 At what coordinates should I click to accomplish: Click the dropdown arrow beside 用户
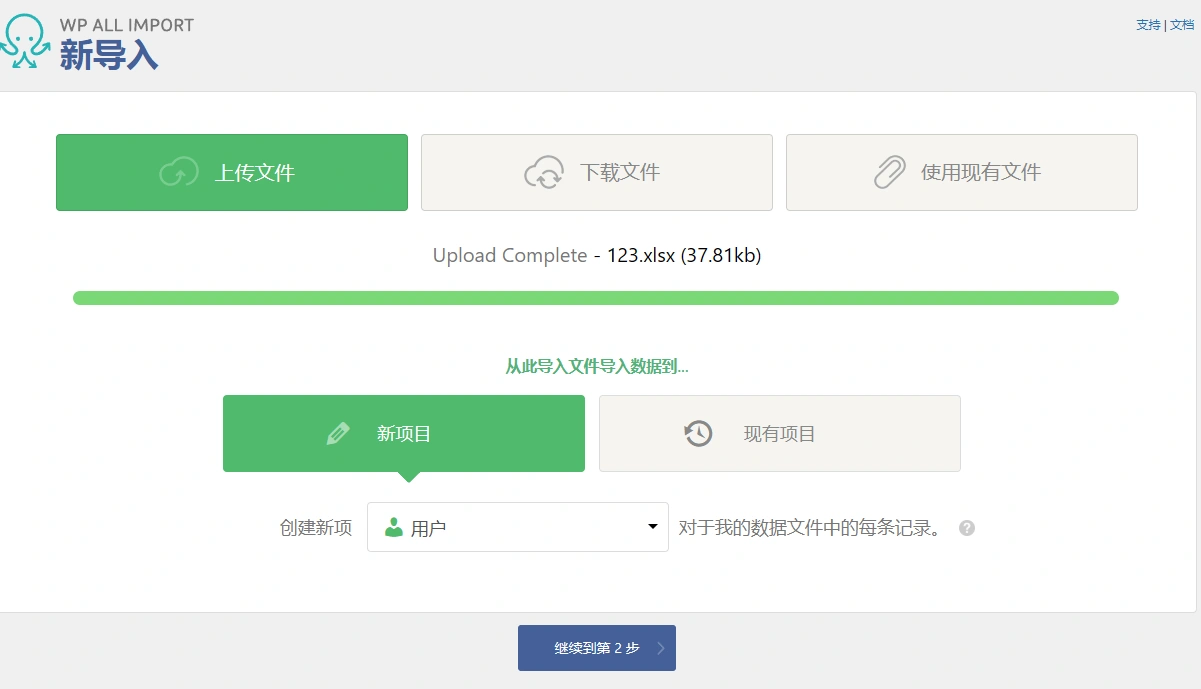(x=652, y=526)
